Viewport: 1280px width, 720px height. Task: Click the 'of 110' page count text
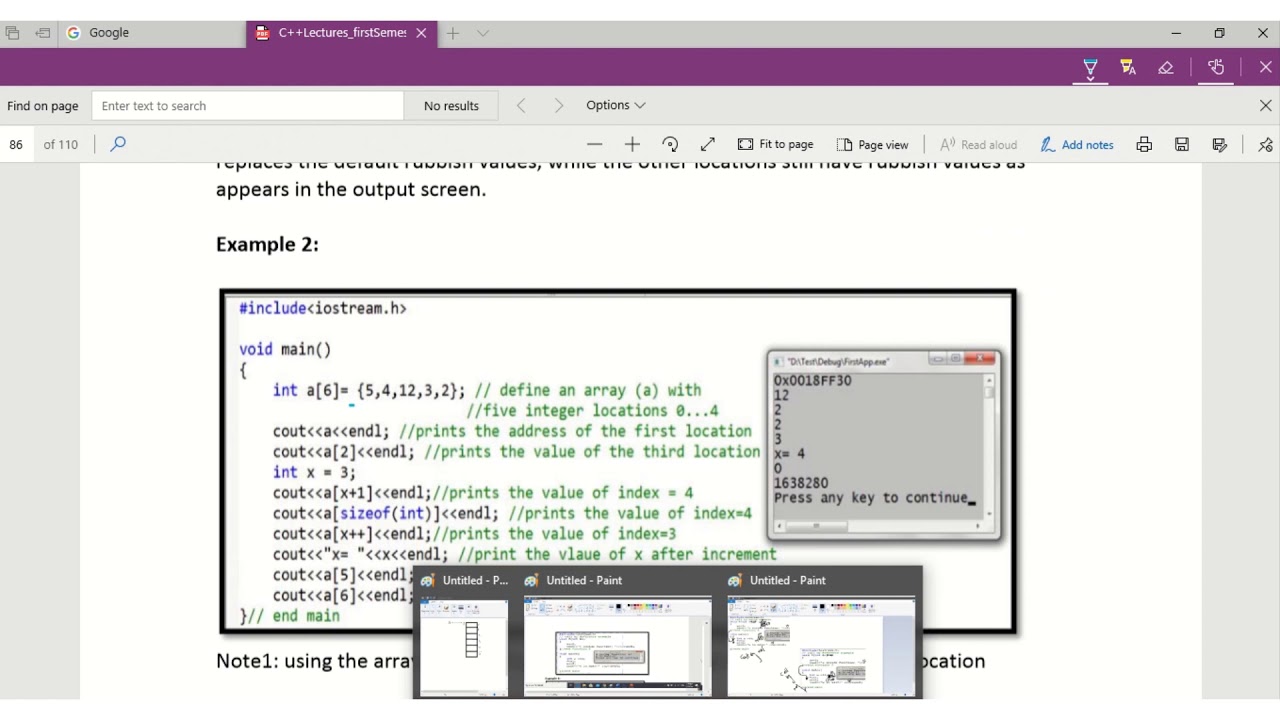(x=61, y=144)
